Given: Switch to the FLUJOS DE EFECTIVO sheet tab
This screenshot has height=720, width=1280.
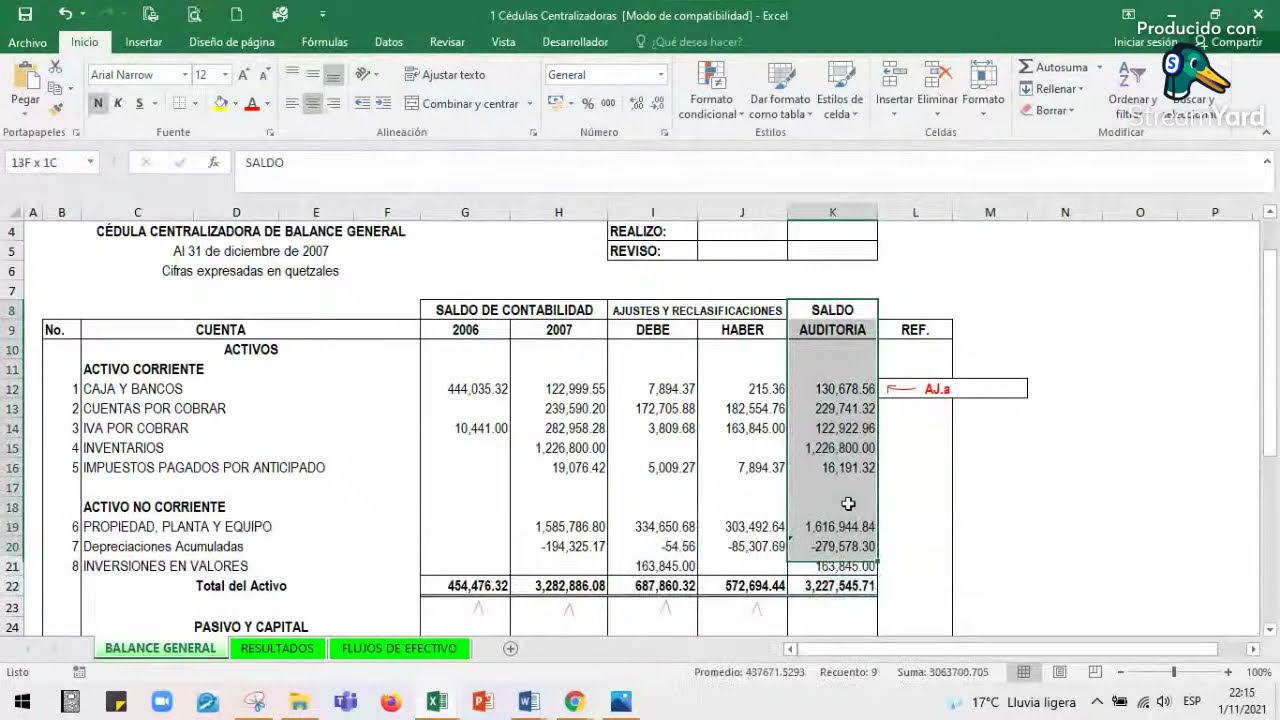Looking at the screenshot, I should coord(399,649).
